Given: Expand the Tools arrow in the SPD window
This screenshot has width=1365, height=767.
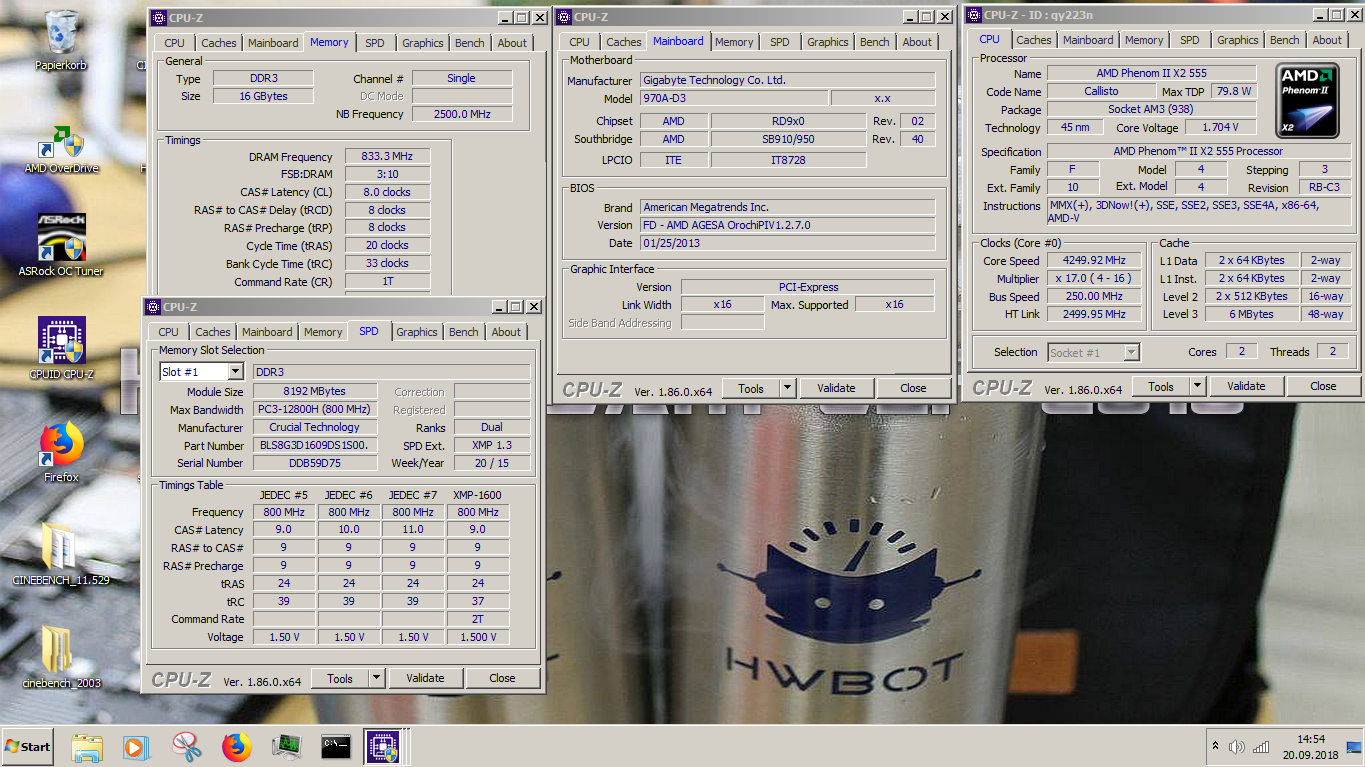Looking at the screenshot, I should point(376,678).
